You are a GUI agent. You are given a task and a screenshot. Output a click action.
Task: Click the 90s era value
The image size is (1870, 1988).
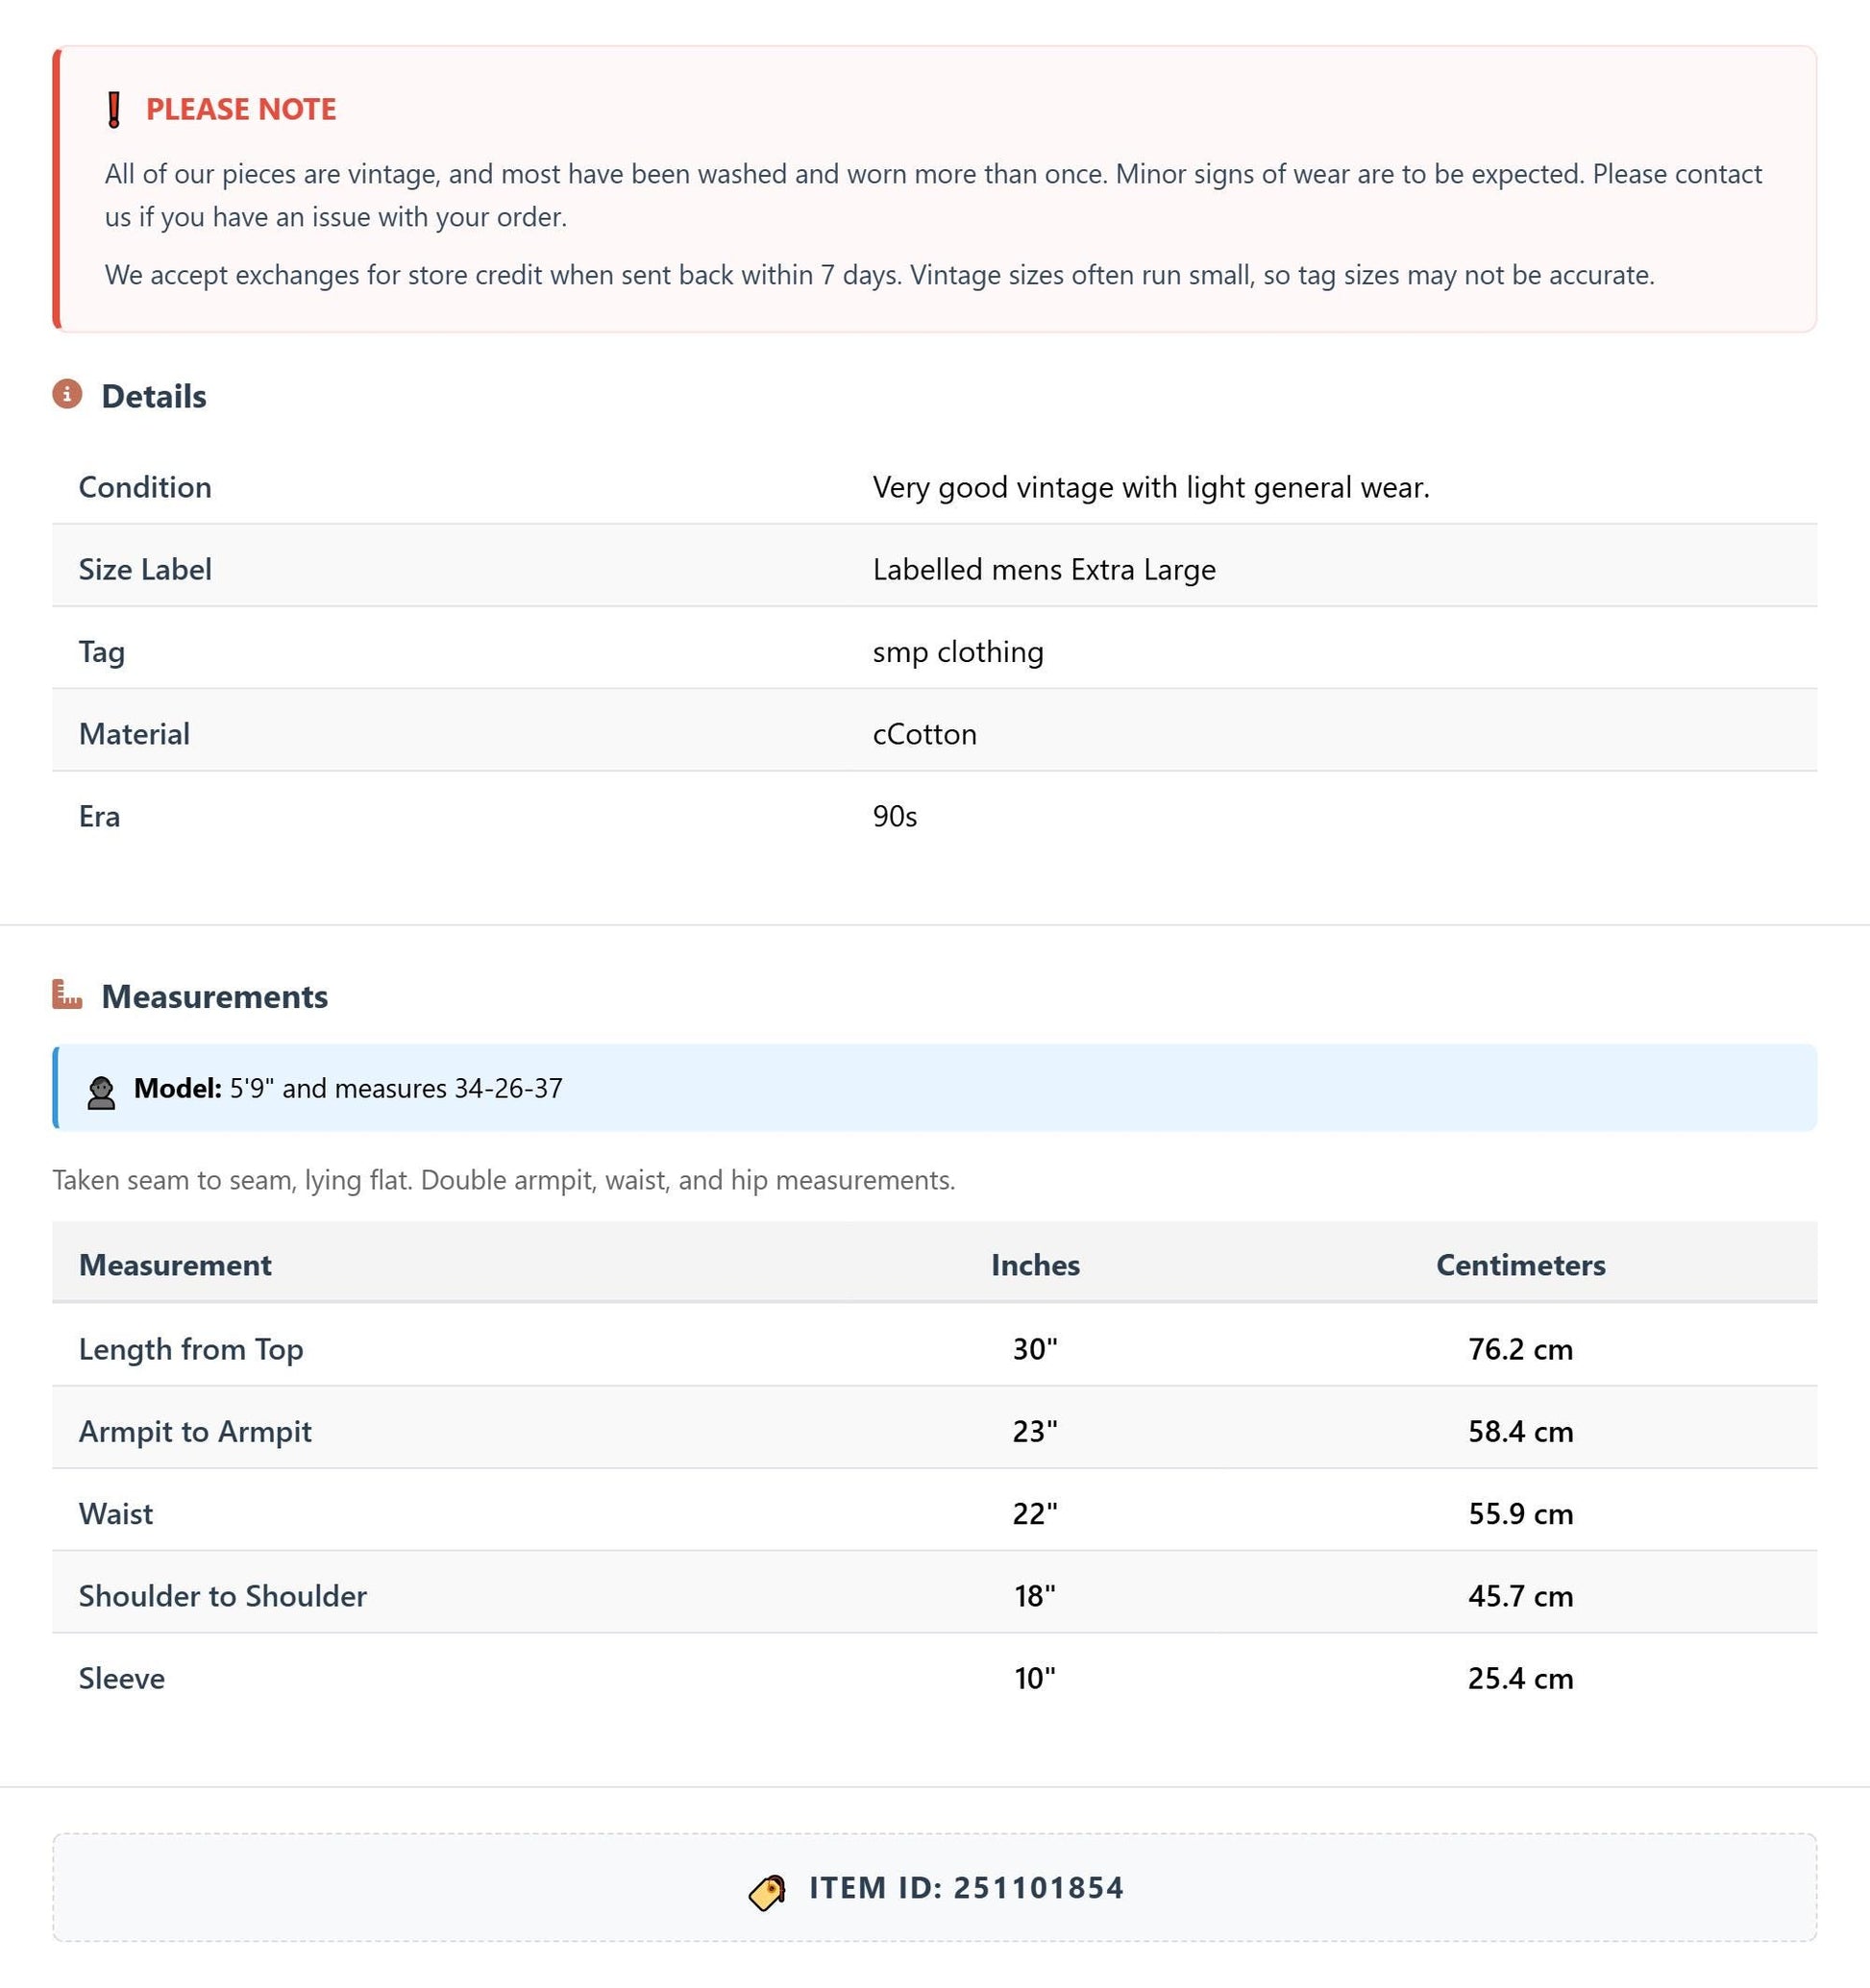coord(895,816)
